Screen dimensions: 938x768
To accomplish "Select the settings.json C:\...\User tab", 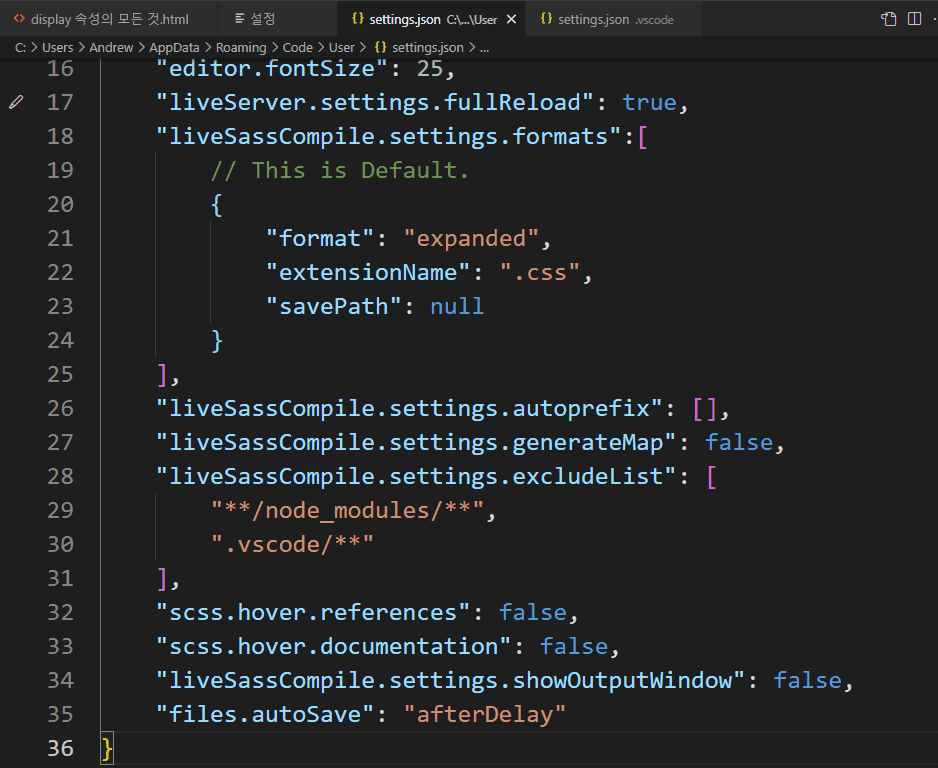I will point(433,19).
